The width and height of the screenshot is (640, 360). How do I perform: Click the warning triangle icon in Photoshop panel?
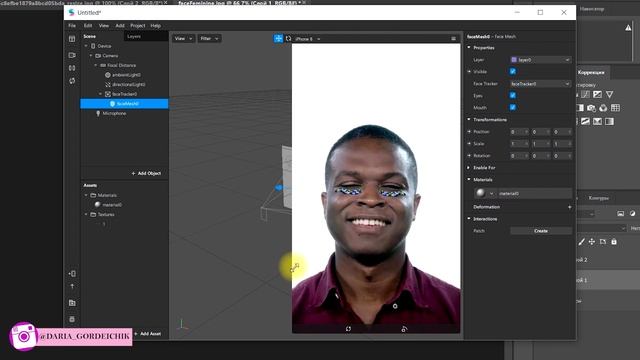click(x=628, y=28)
